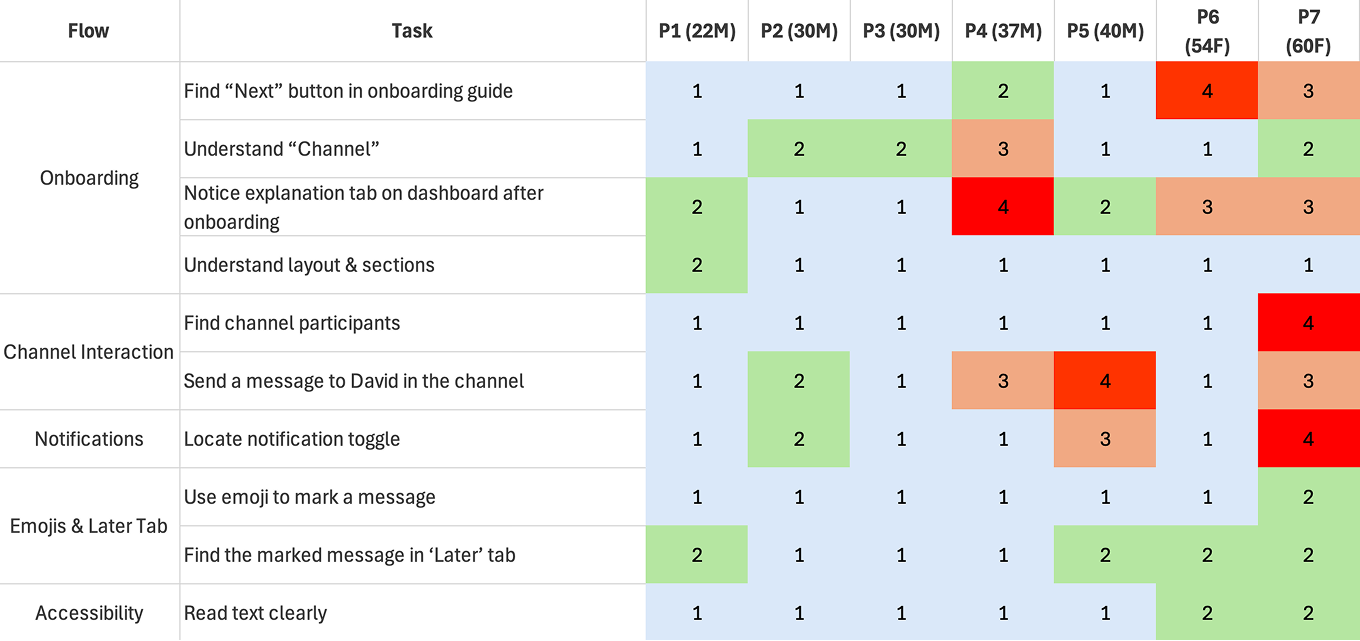Screen dimensions: 1360x641
Task: Select the red P4 cell for explanation tab task
Action: click(x=1003, y=207)
